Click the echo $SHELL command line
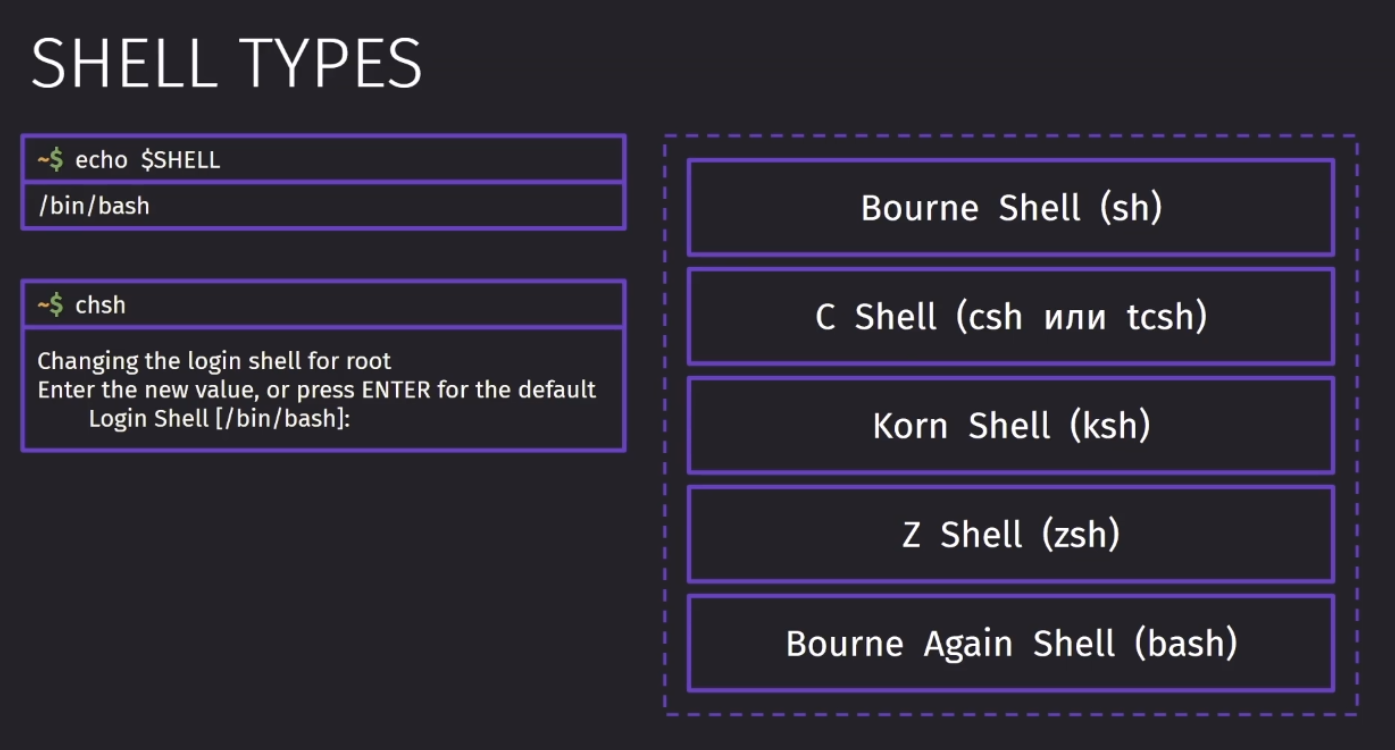This screenshot has width=1395, height=750. click(323, 159)
